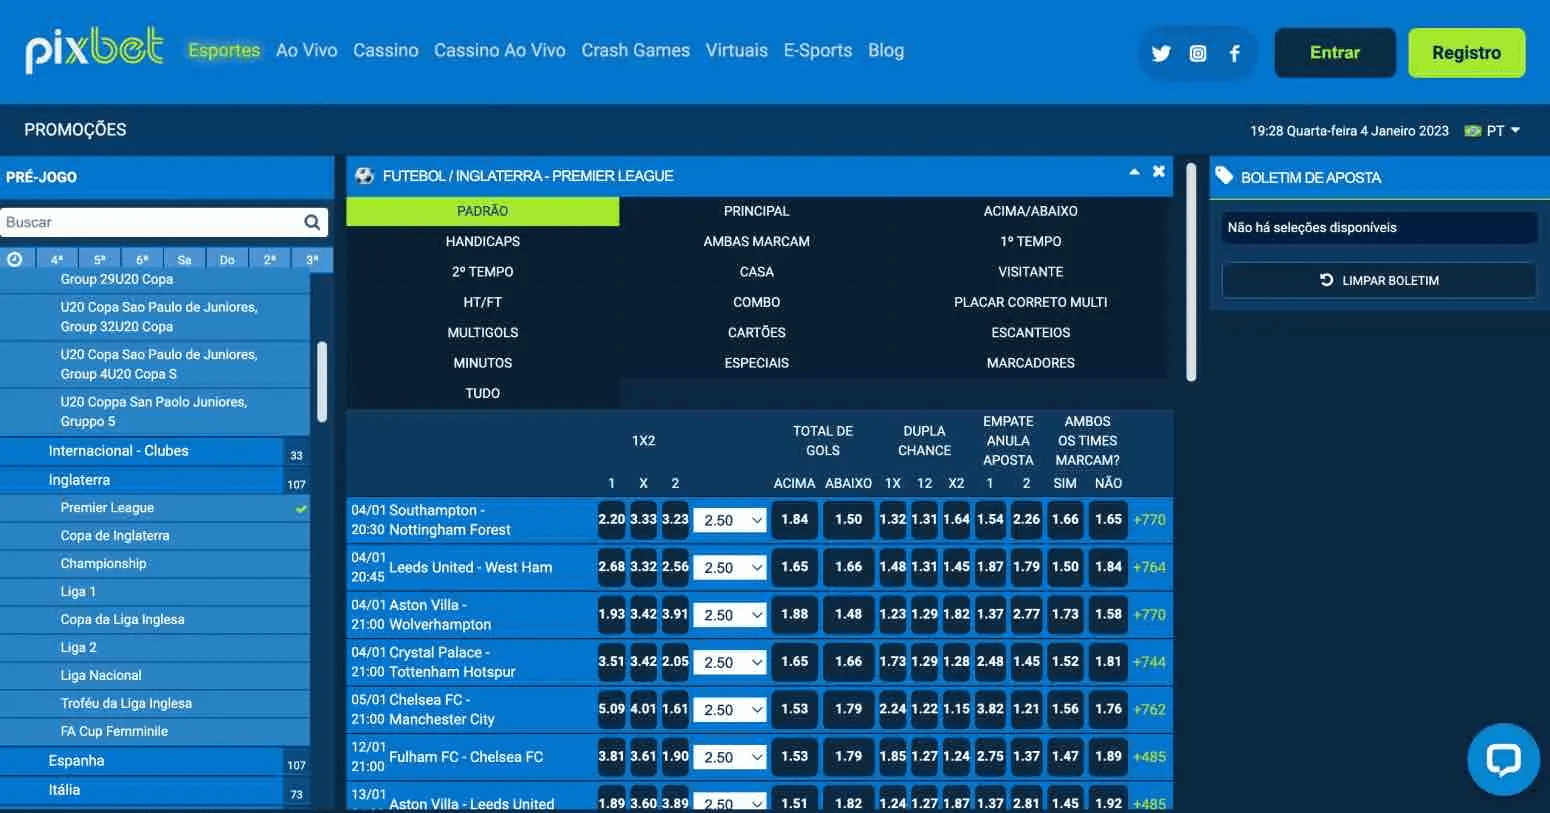Select the Championship league

(155, 564)
